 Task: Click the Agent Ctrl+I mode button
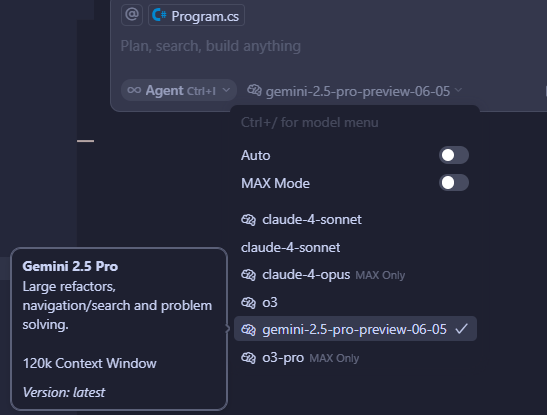[179, 90]
